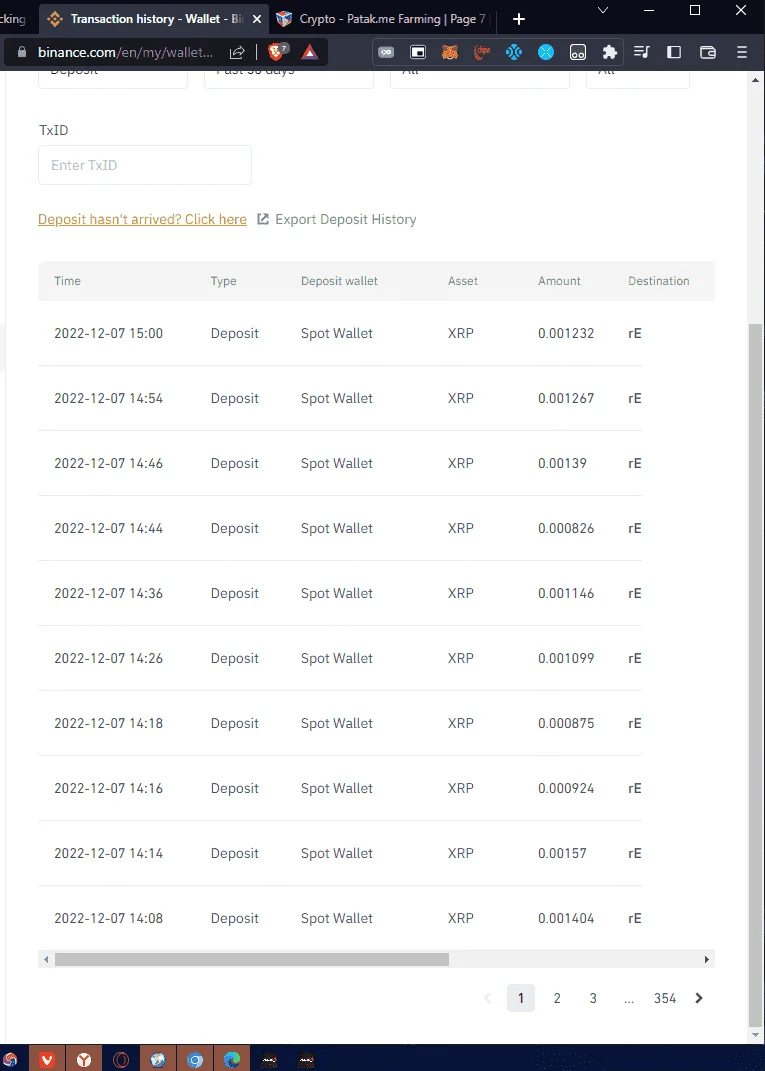
Task: Click the share page icon in address bar
Action: click(x=237, y=52)
